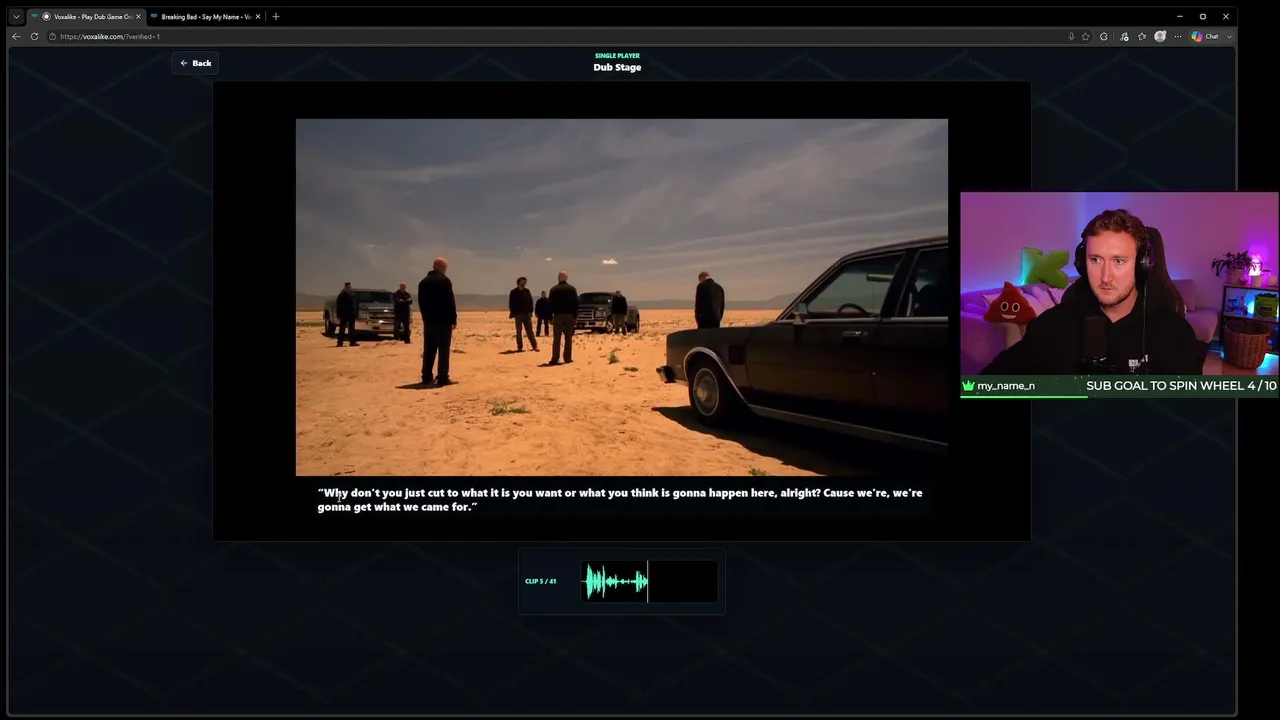Click the green audio waveform

click(616, 581)
